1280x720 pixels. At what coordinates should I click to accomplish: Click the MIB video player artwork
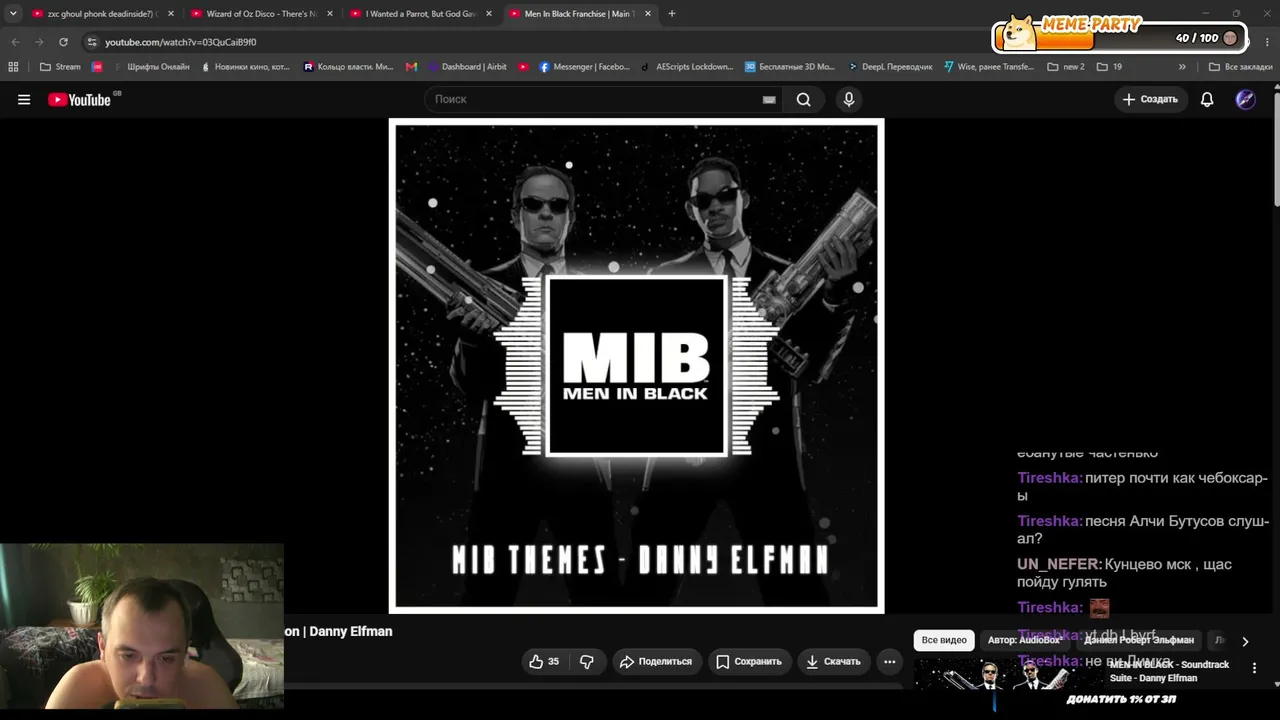pyautogui.click(x=636, y=366)
